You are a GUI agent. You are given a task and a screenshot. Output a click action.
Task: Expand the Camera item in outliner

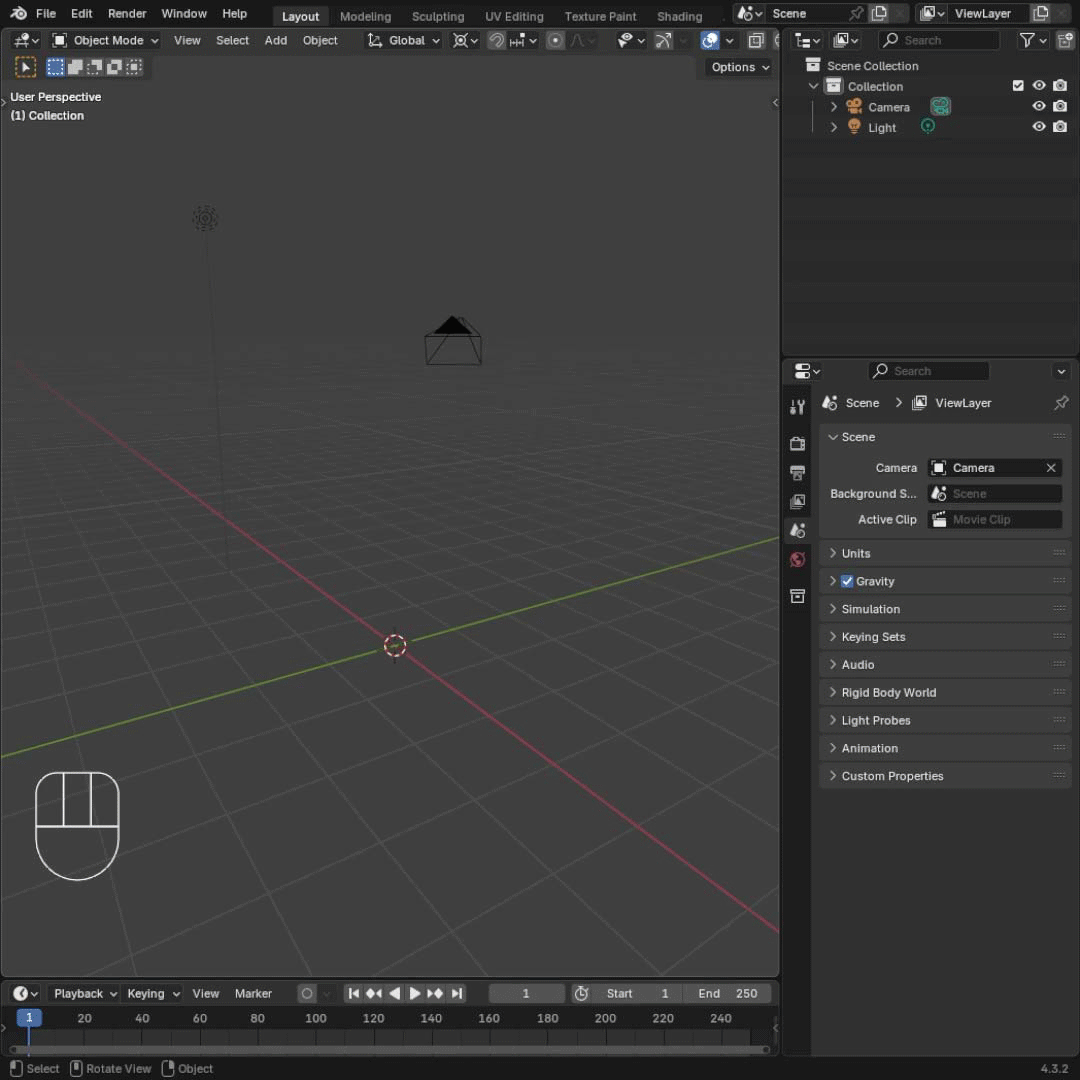click(834, 106)
